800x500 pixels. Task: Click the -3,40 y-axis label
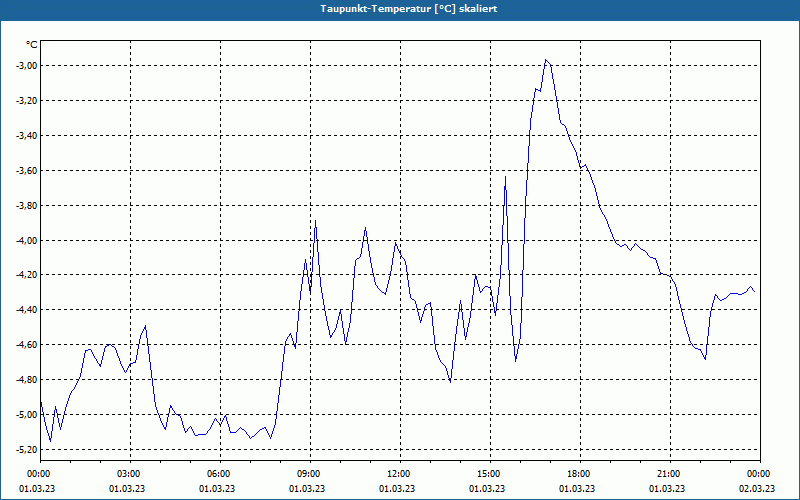(x=28, y=135)
